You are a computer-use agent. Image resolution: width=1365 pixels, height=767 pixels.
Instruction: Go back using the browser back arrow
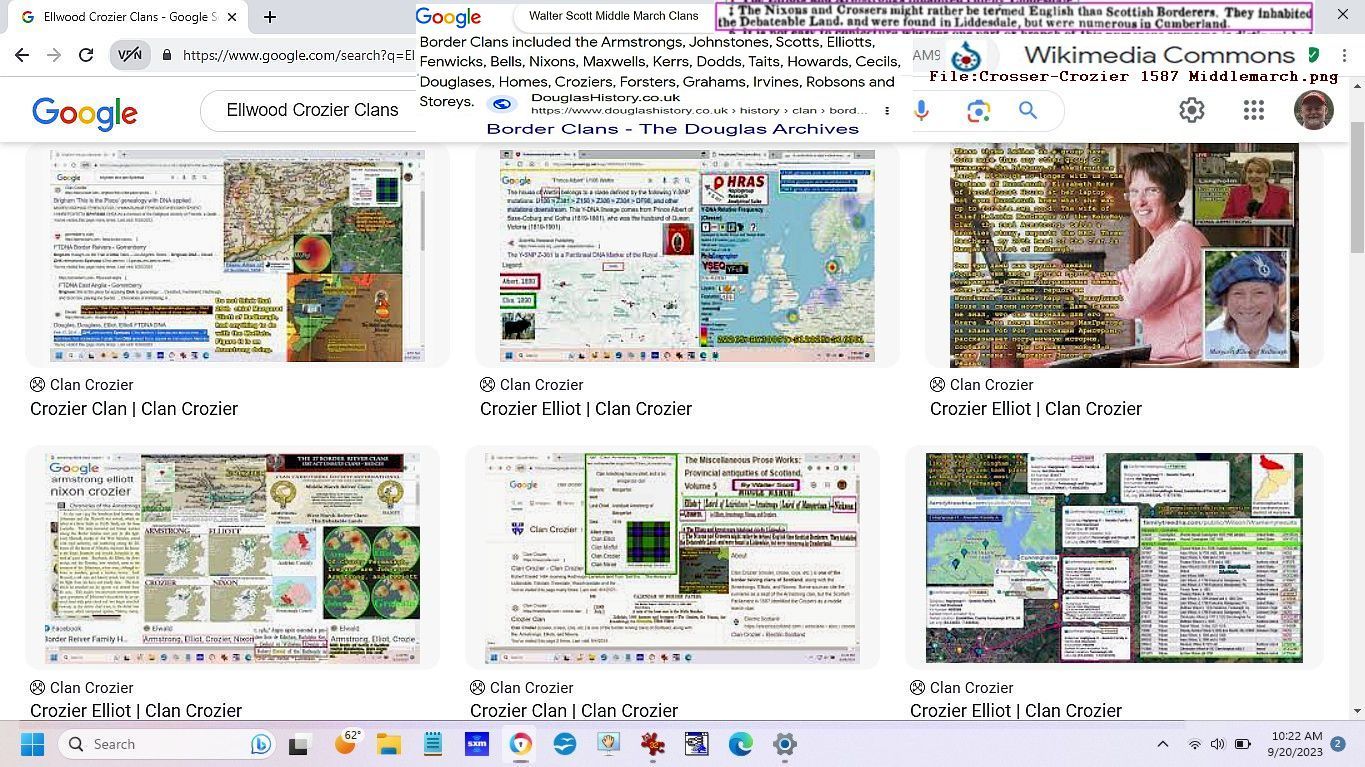point(23,55)
